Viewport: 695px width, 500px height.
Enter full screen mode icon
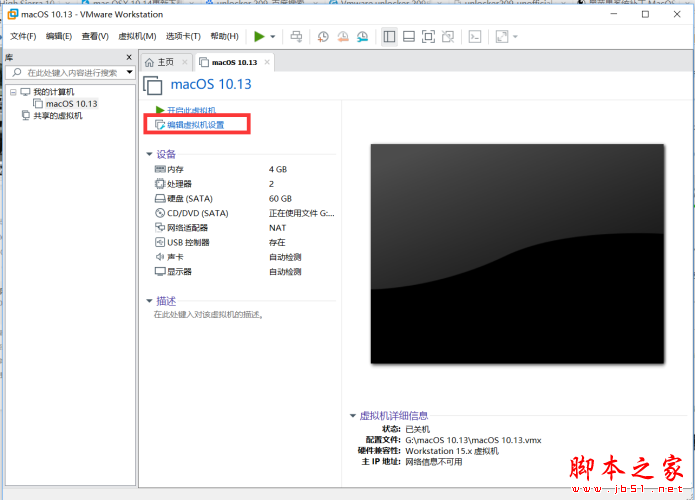(428, 36)
